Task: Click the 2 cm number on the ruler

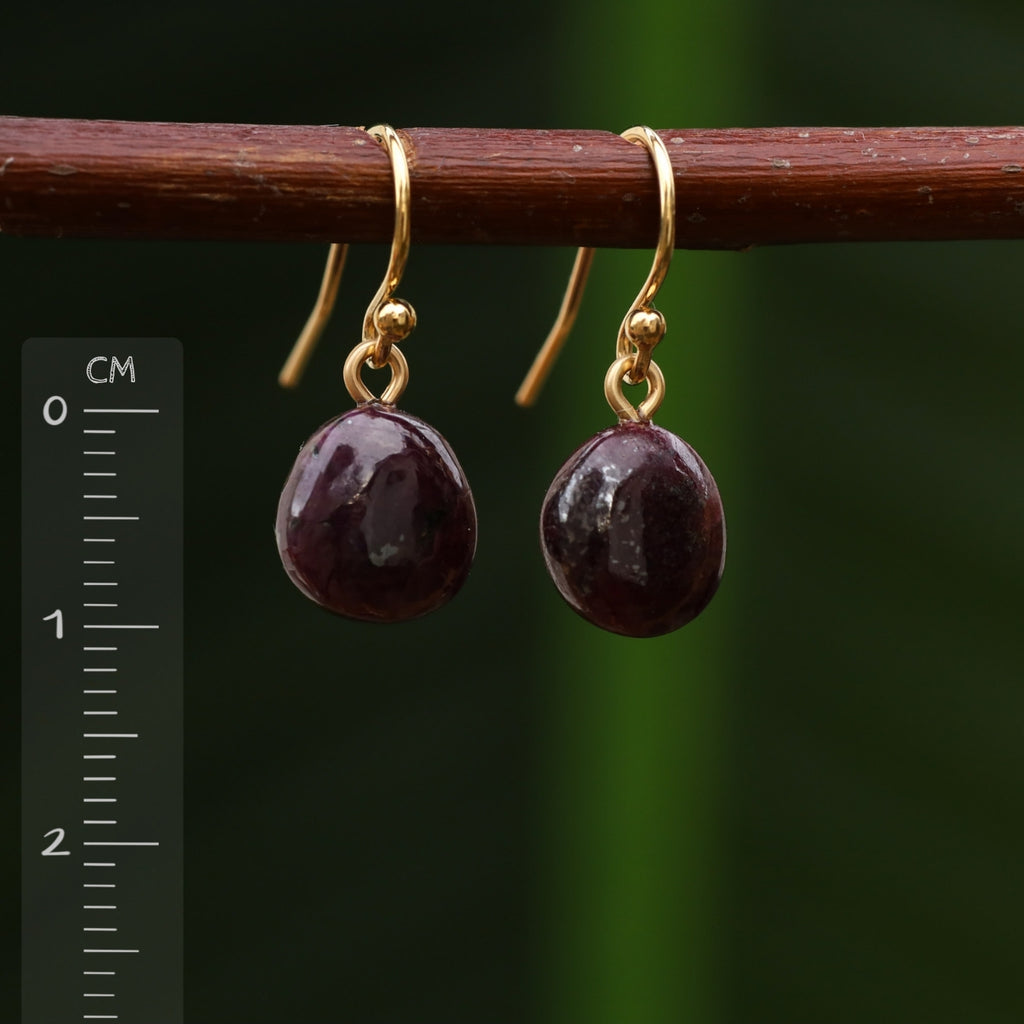Action: pyautogui.click(x=55, y=843)
